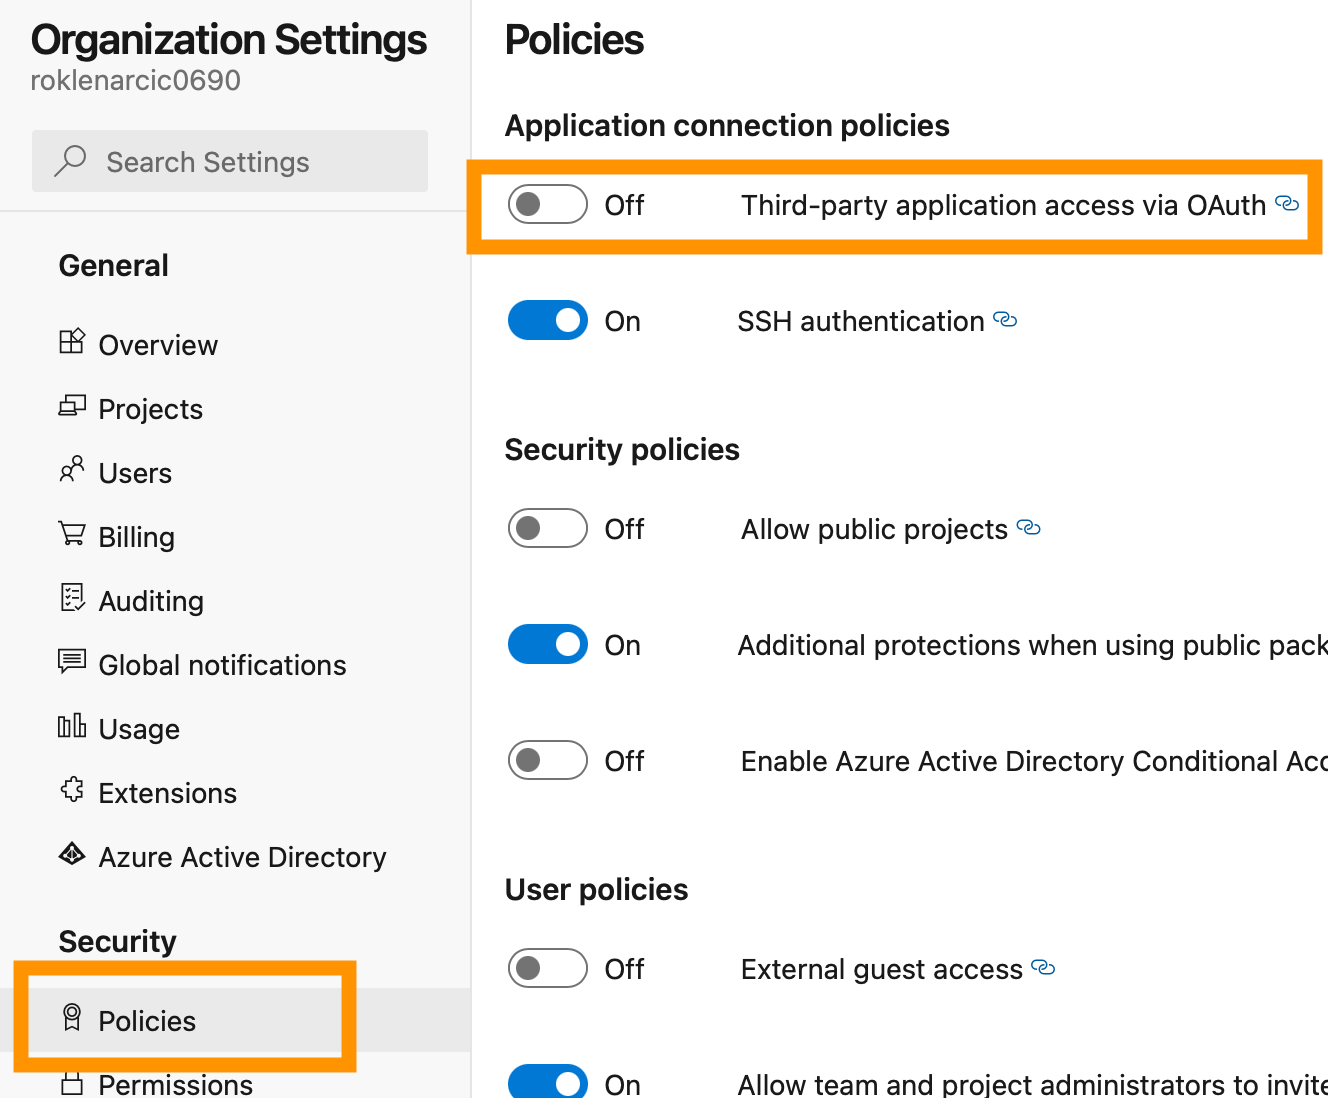
Task: Click the Extensions puzzle icon
Action: coord(72,790)
